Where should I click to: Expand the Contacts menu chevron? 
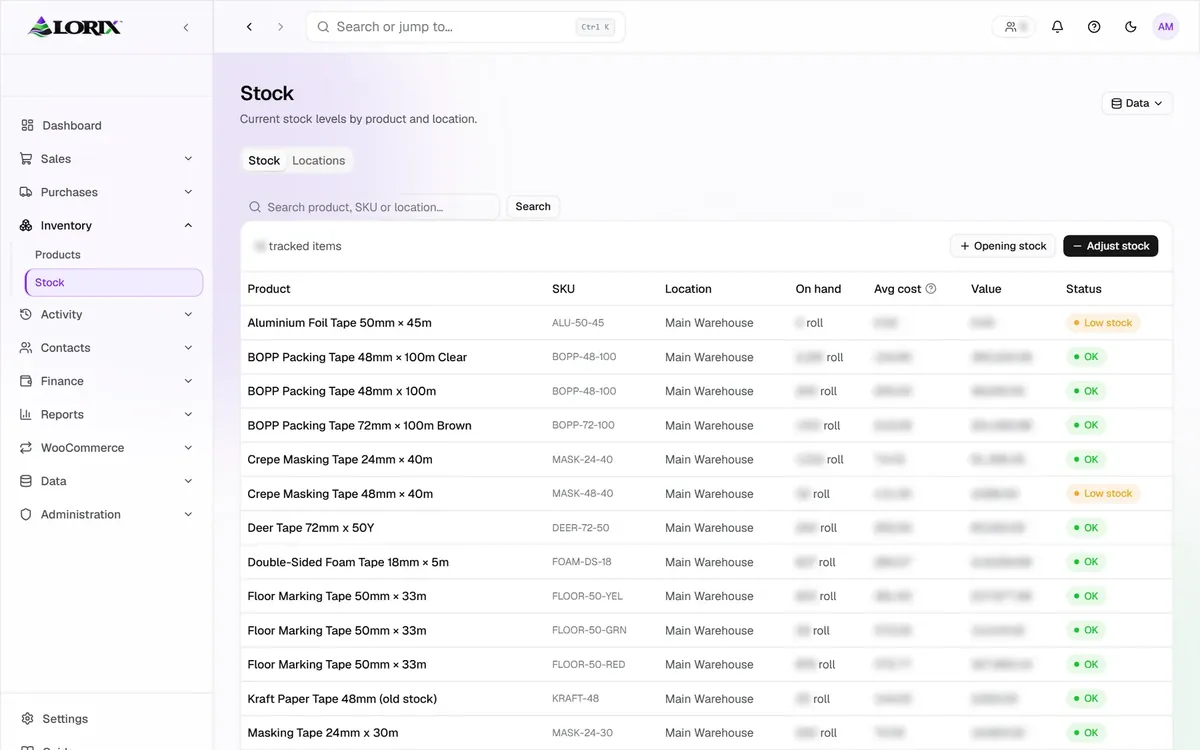188,348
